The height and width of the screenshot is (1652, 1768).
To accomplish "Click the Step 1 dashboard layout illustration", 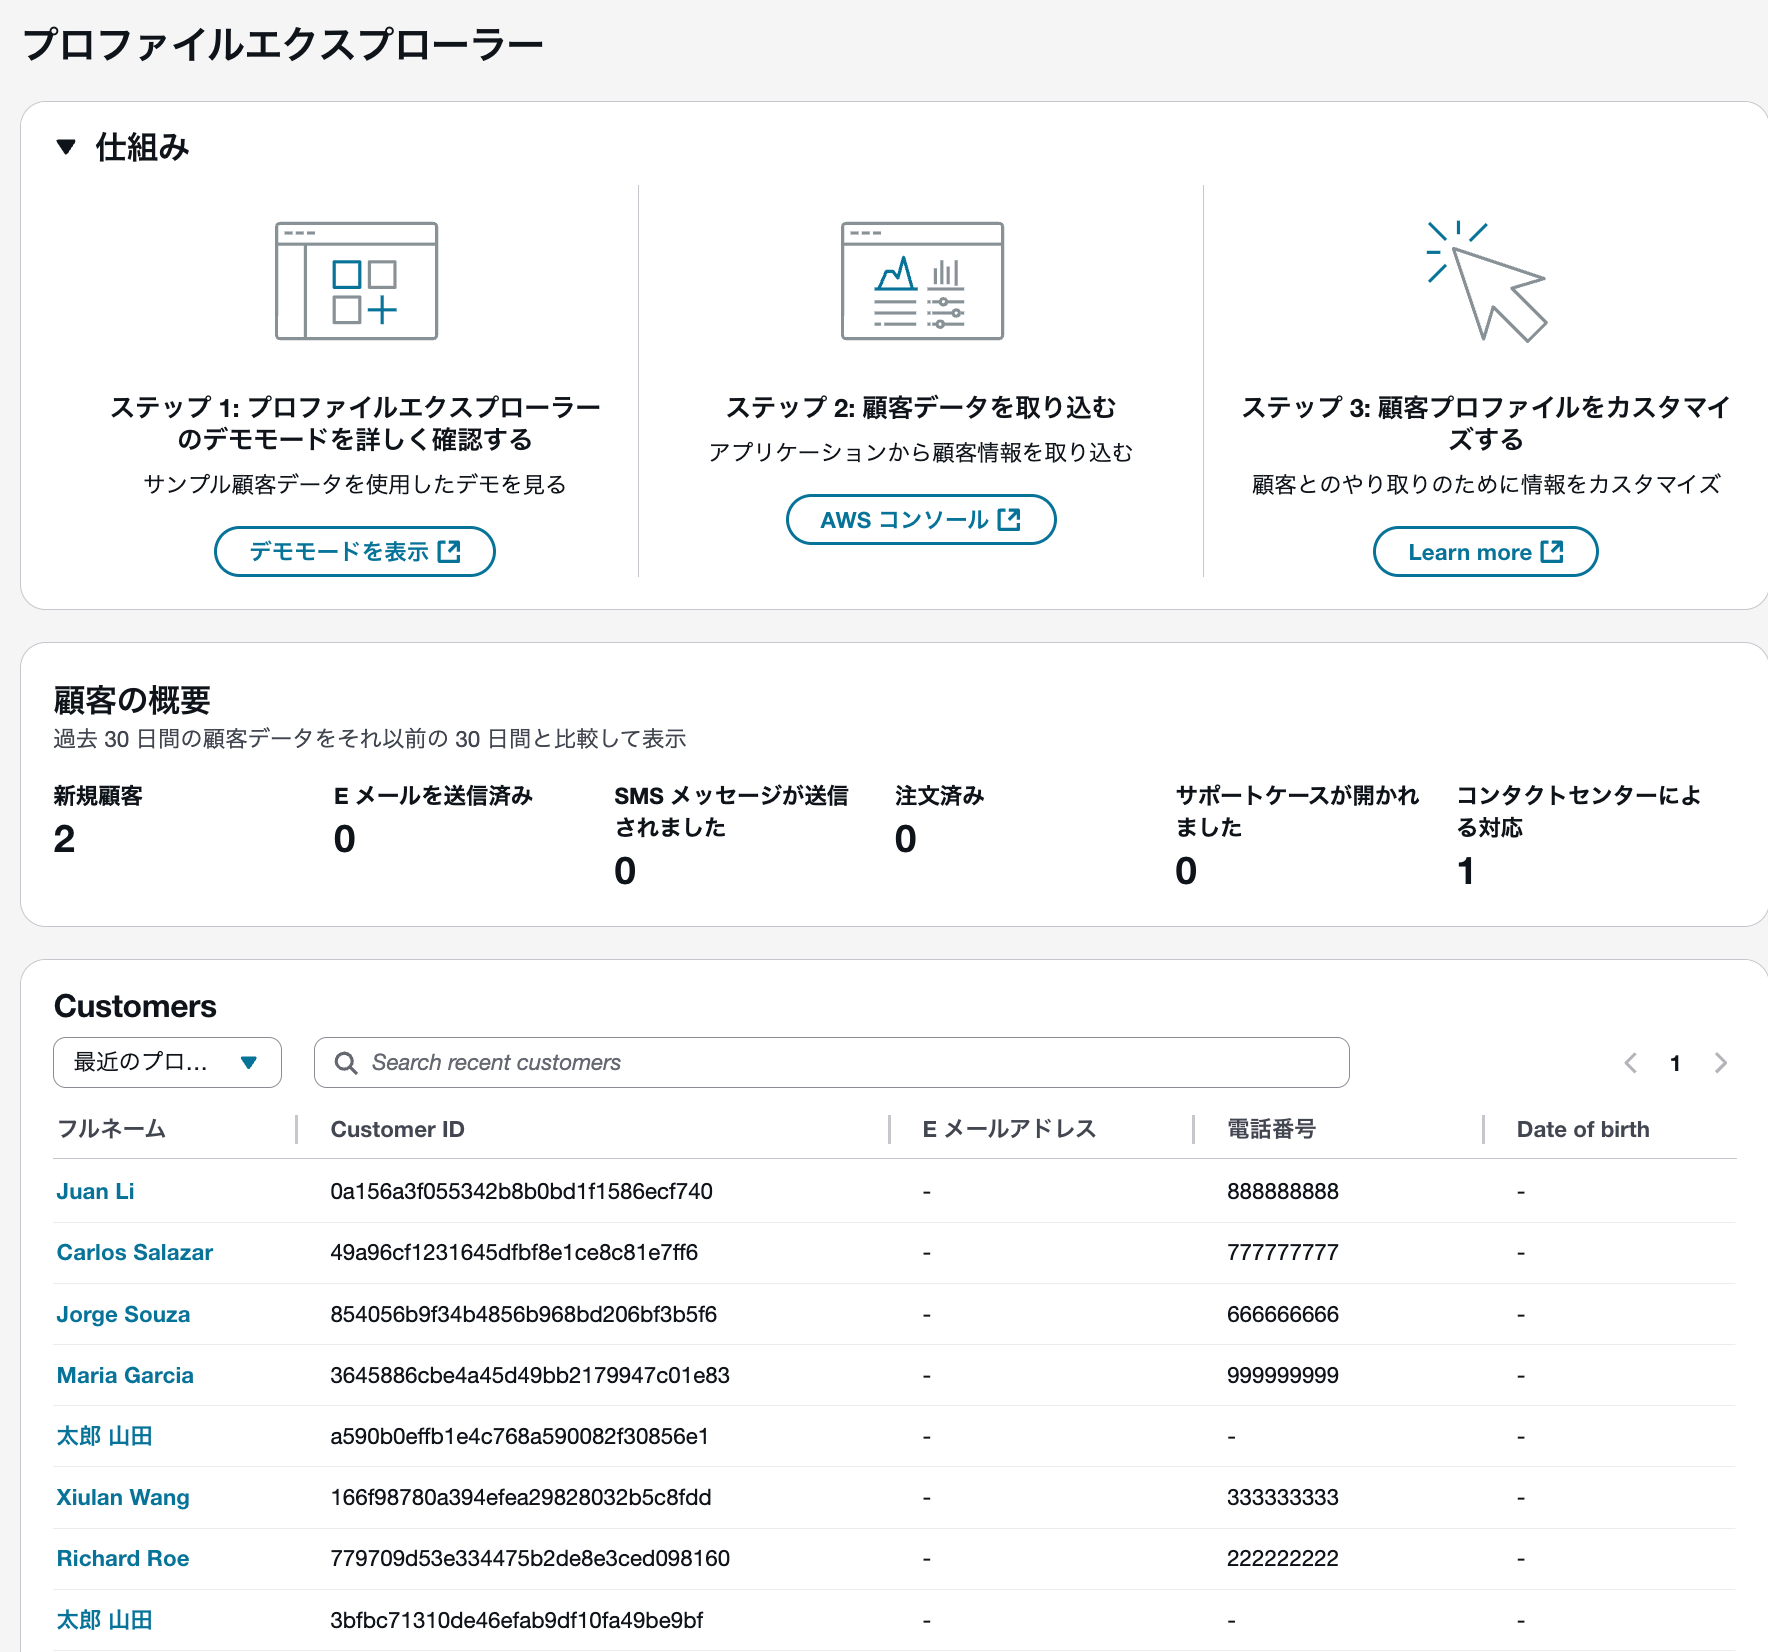I will point(356,281).
